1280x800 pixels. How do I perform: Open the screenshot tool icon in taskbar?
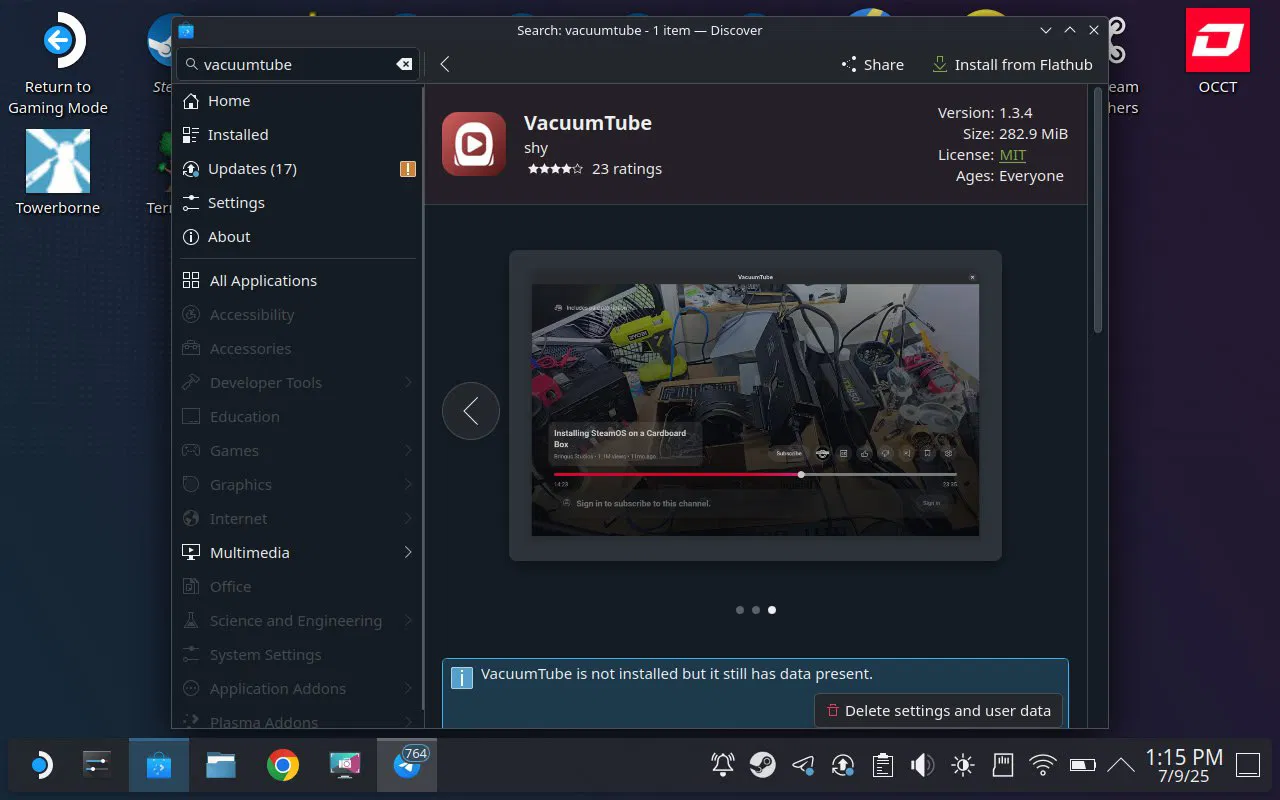(345, 766)
